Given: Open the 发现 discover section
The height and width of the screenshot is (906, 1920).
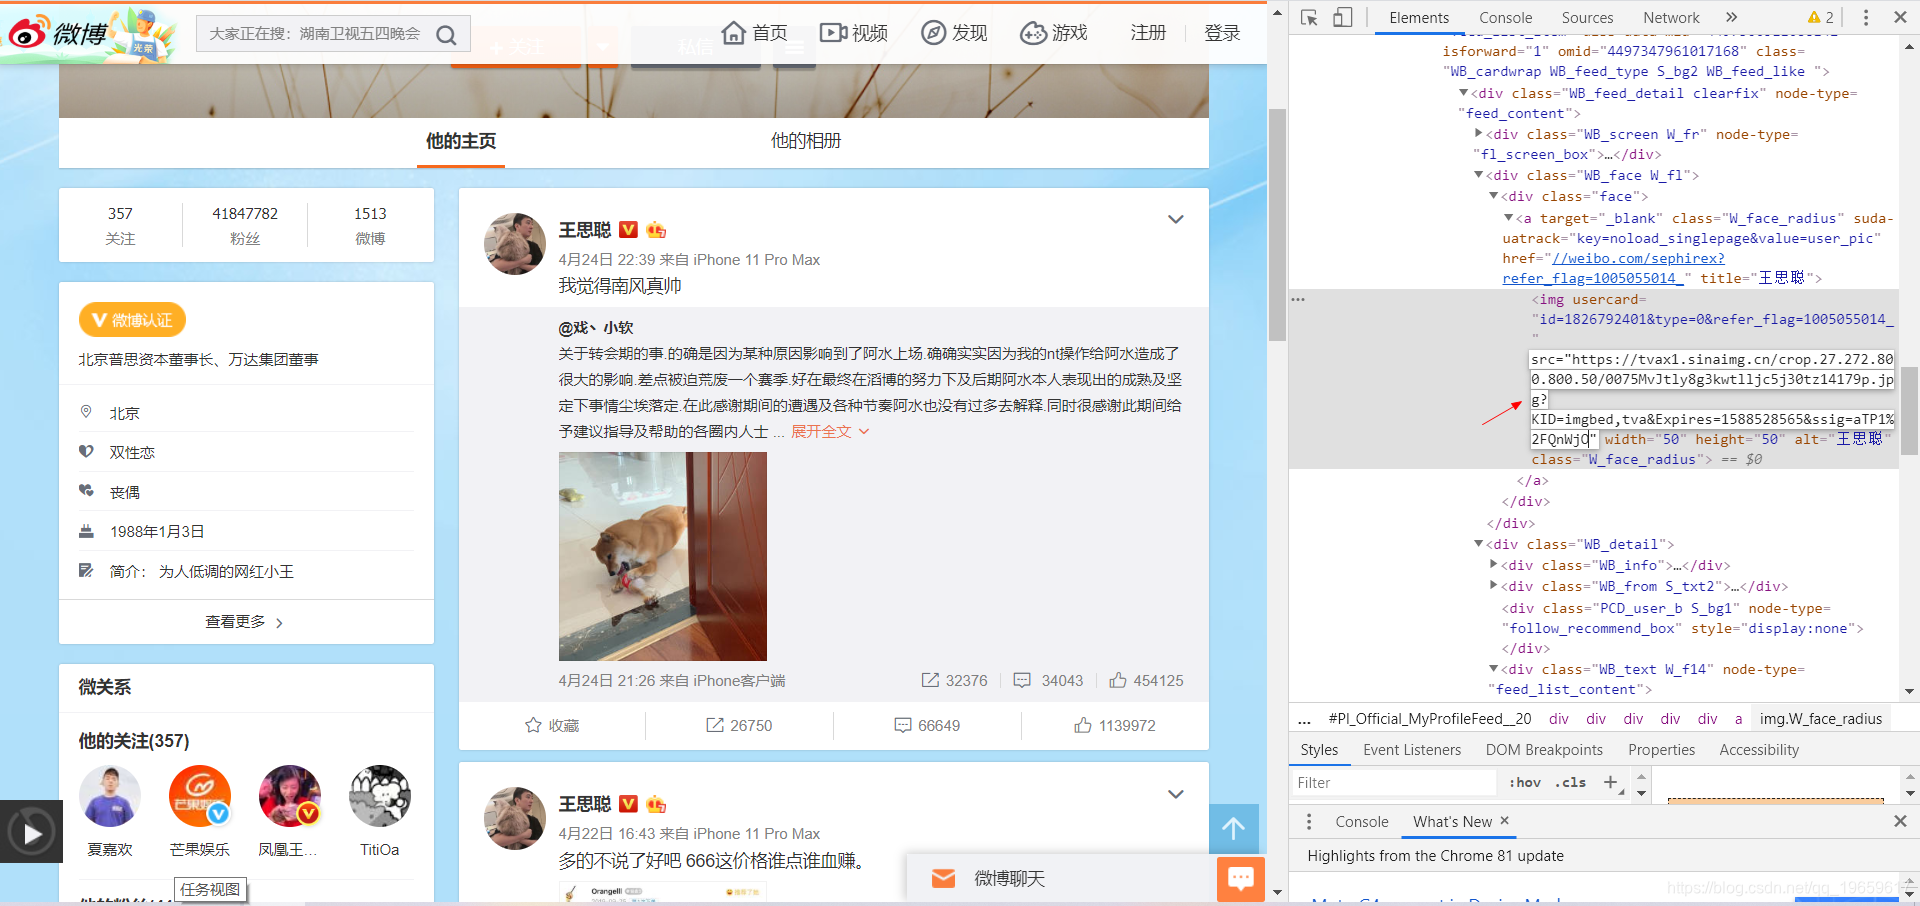Looking at the screenshot, I should tap(954, 33).
